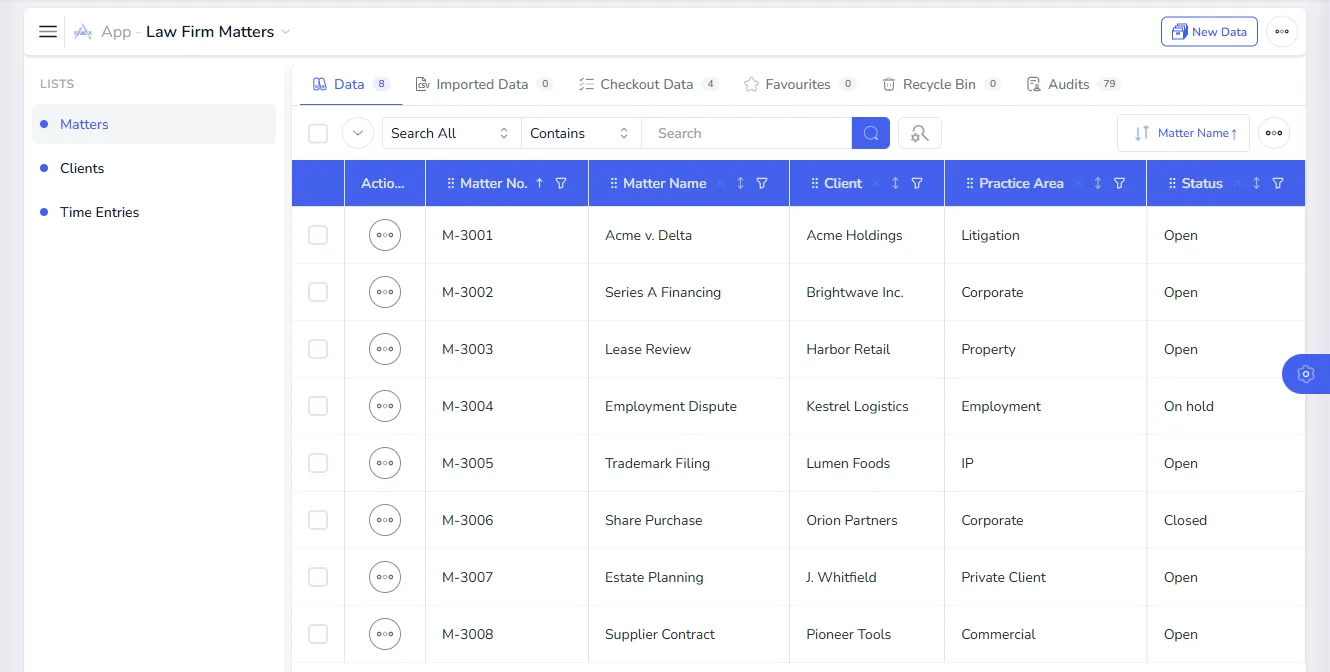Click the New Data button
Screen dimensions: 1330x672
pyautogui.click(x=1209, y=32)
